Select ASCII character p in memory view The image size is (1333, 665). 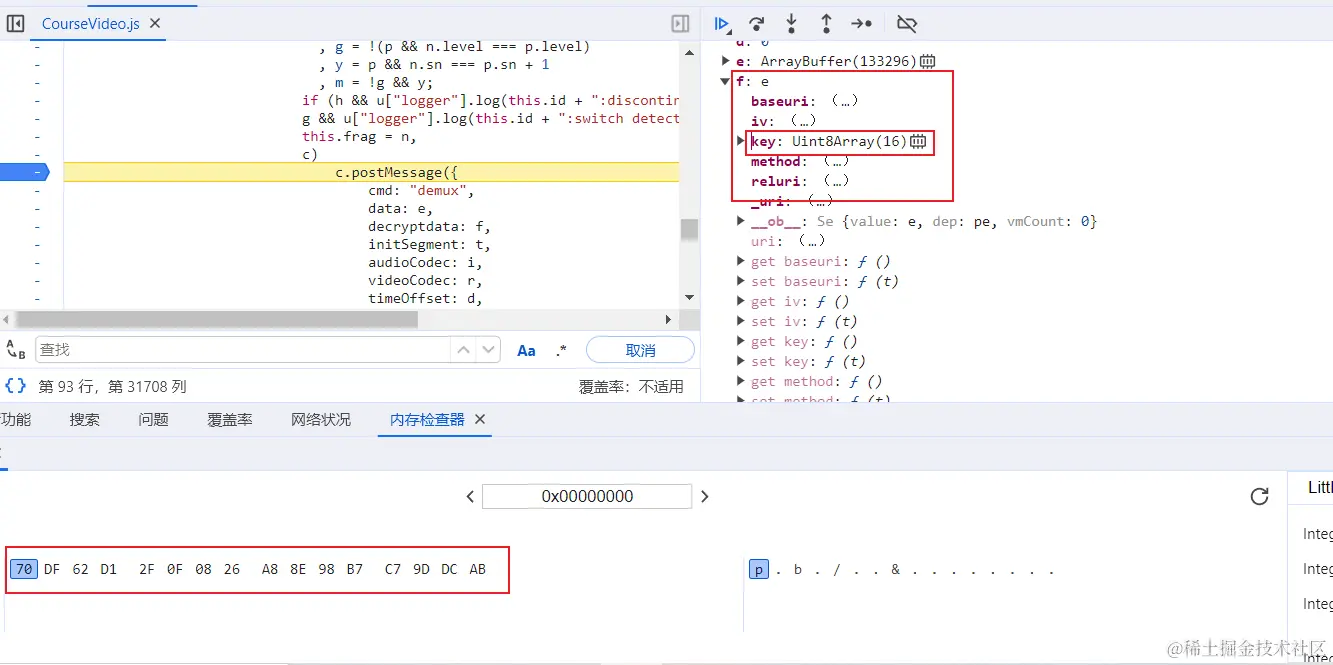pyautogui.click(x=759, y=569)
